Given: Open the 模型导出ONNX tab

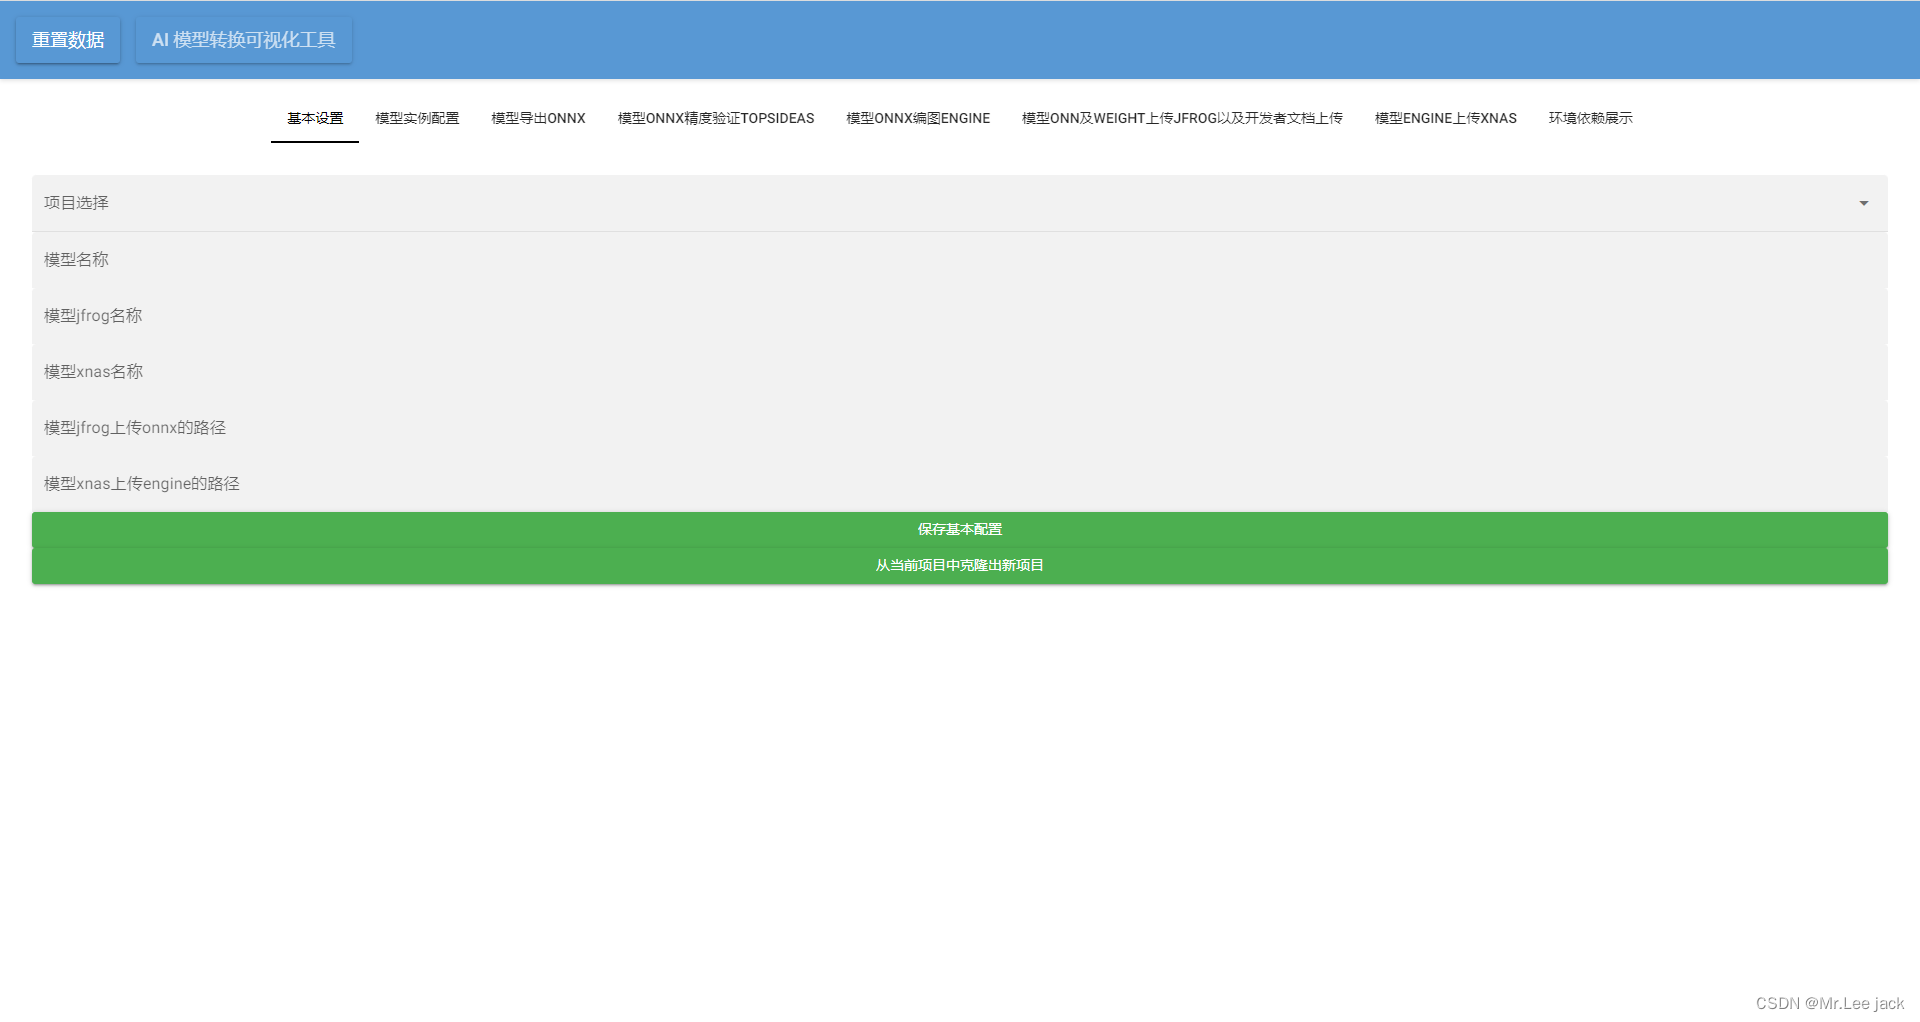Looking at the screenshot, I should [x=538, y=118].
